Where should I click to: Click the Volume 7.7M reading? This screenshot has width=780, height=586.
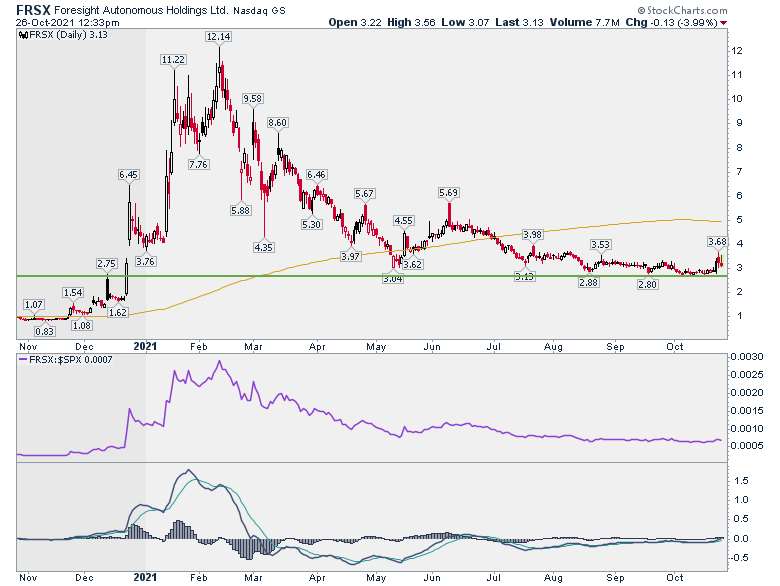[x=584, y=22]
